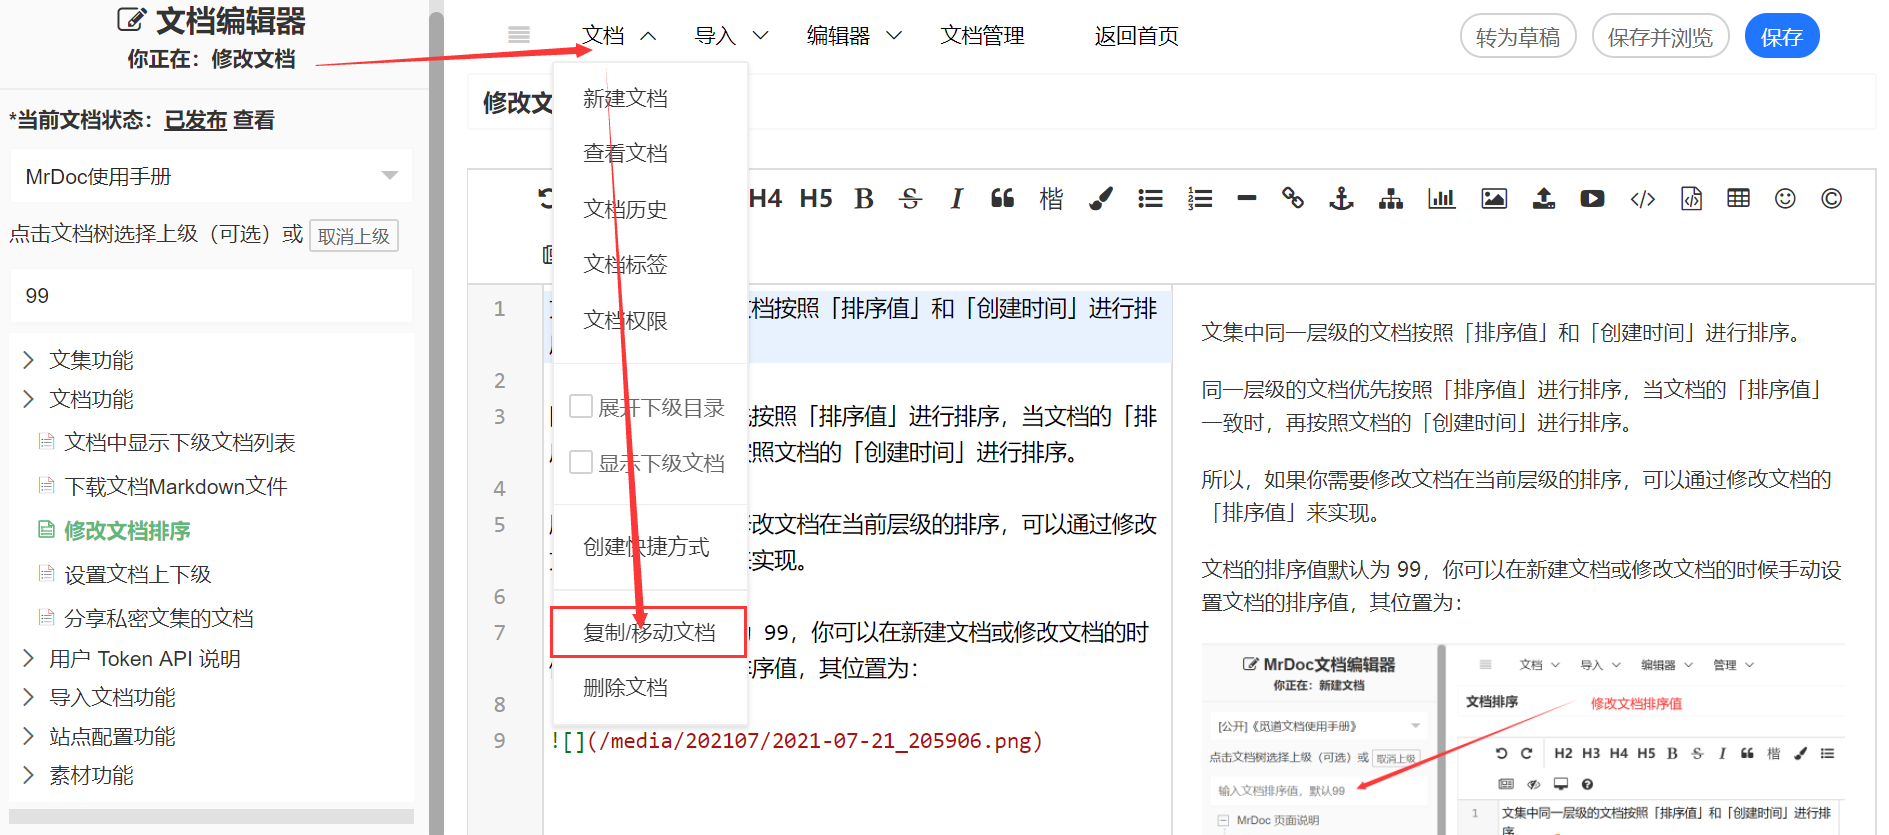The image size is (1889, 835).
Task: Choose 文档历史 in the document menu
Action: pos(625,209)
